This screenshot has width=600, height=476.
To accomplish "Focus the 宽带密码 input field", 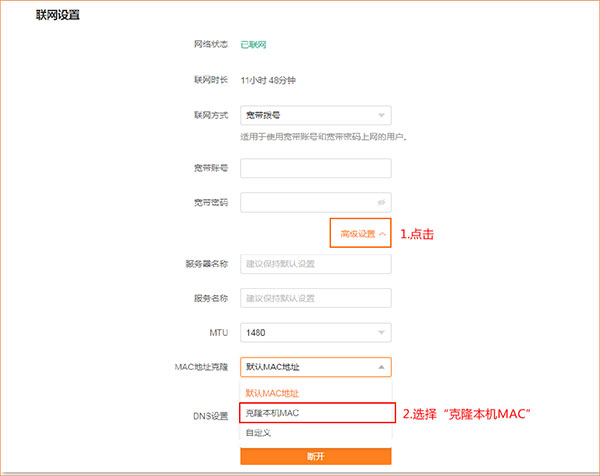I will click(305, 202).
